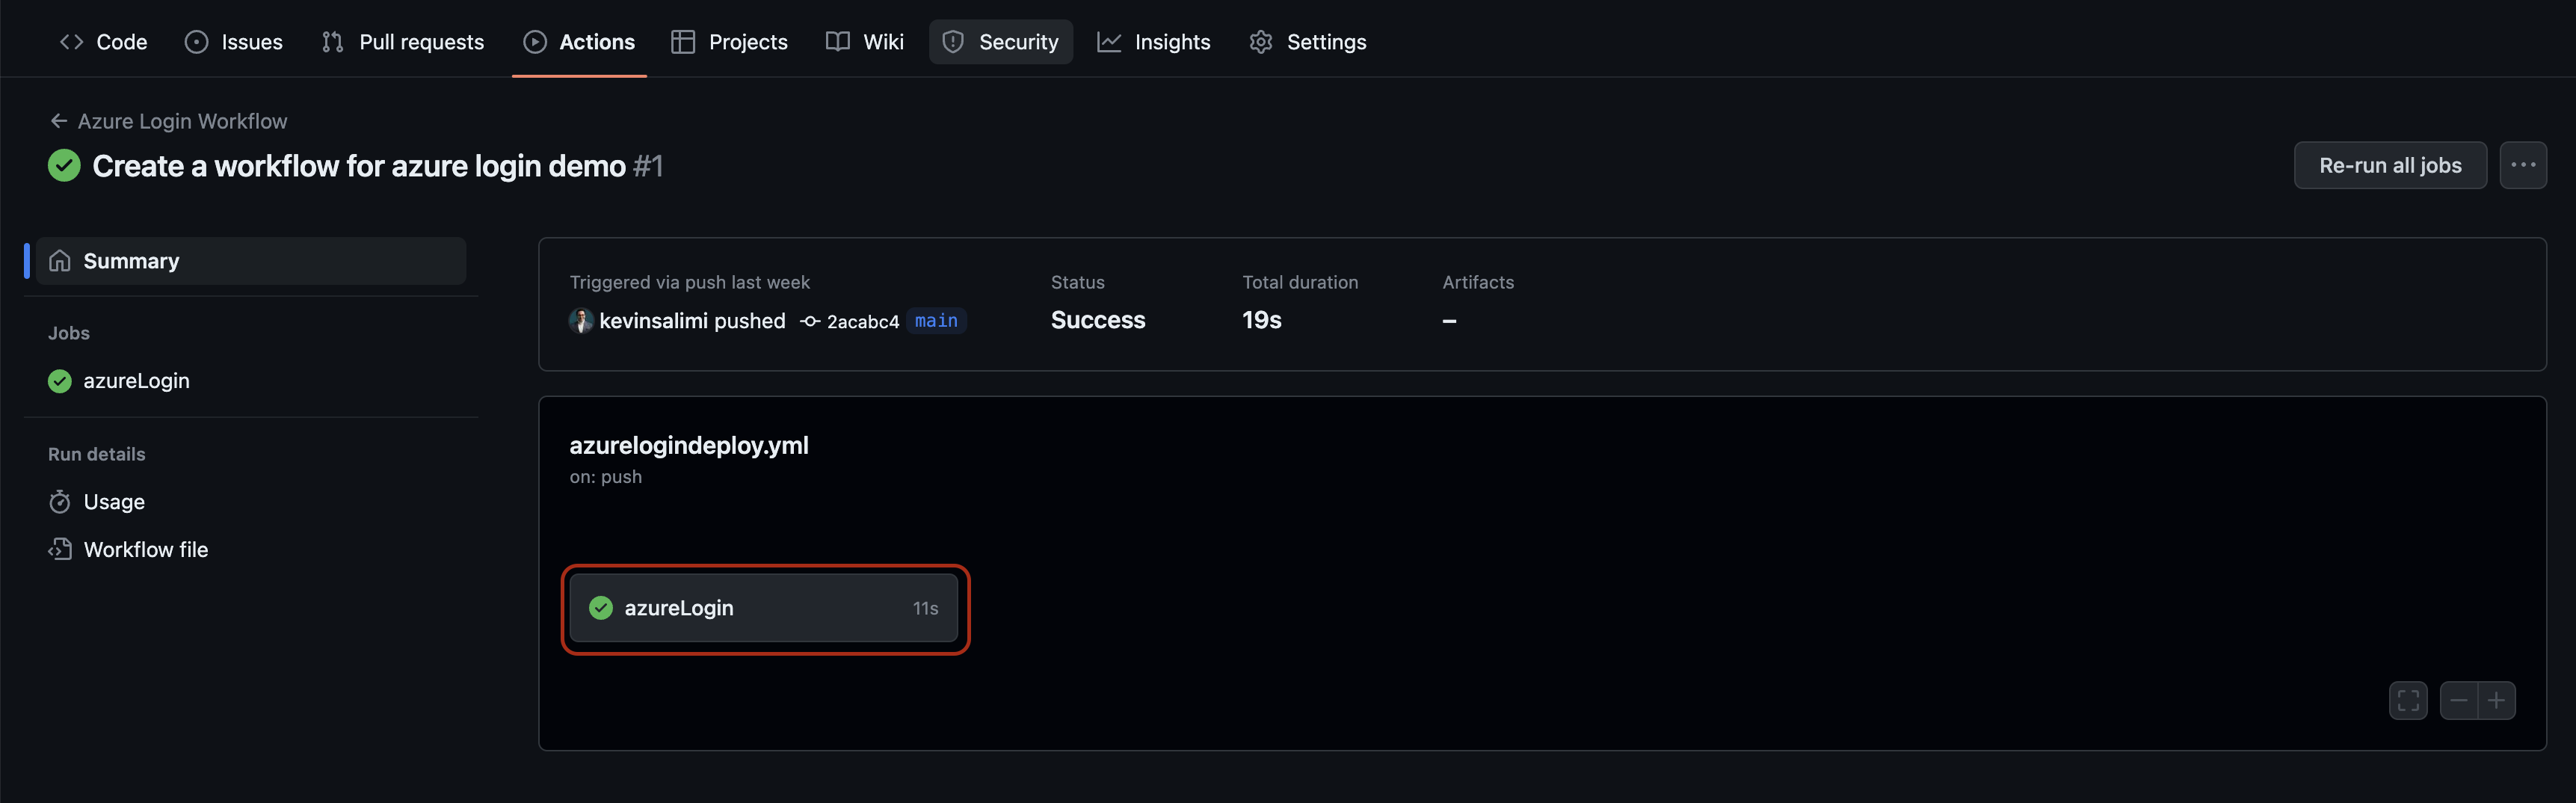The height and width of the screenshot is (803, 2576).
Task: Click the green check on azureLogin graph card
Action: point(601,608)
